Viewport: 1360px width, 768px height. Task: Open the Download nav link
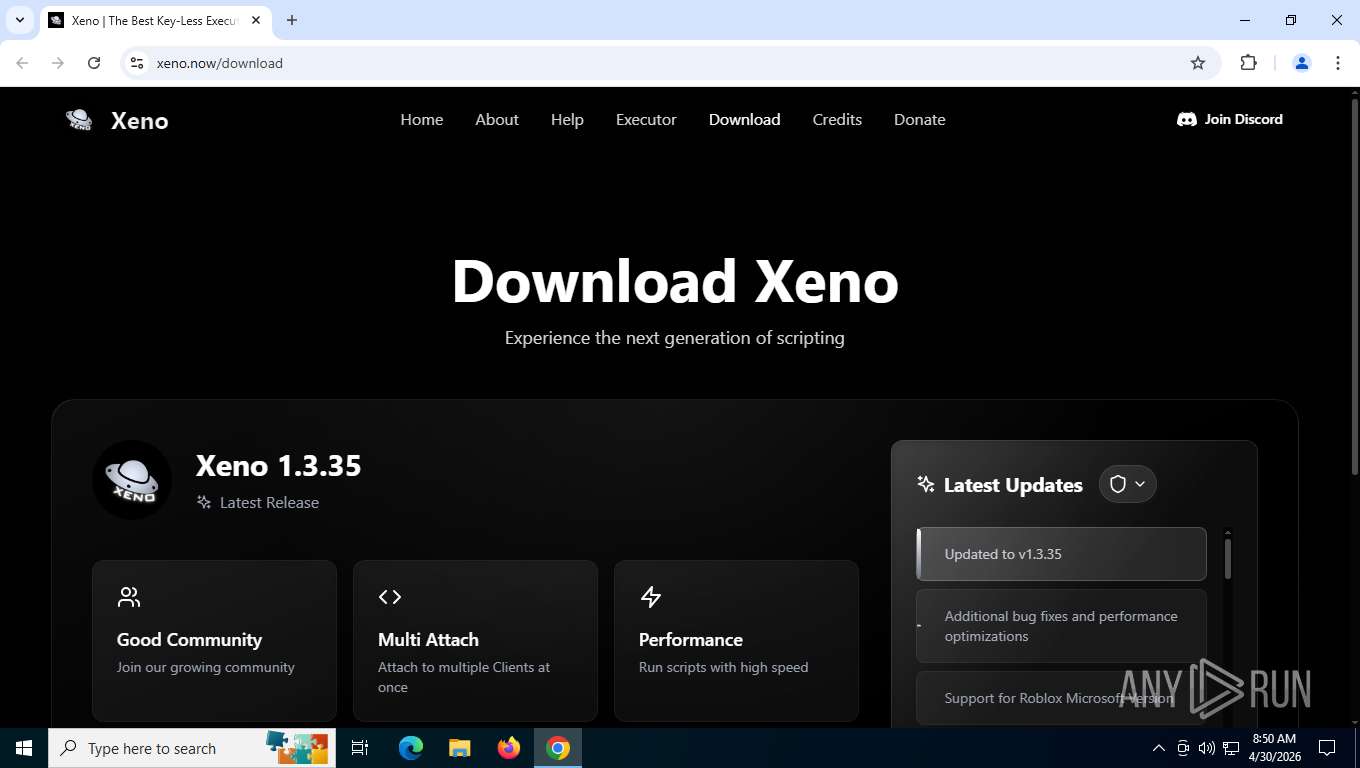tap(745, 119)
